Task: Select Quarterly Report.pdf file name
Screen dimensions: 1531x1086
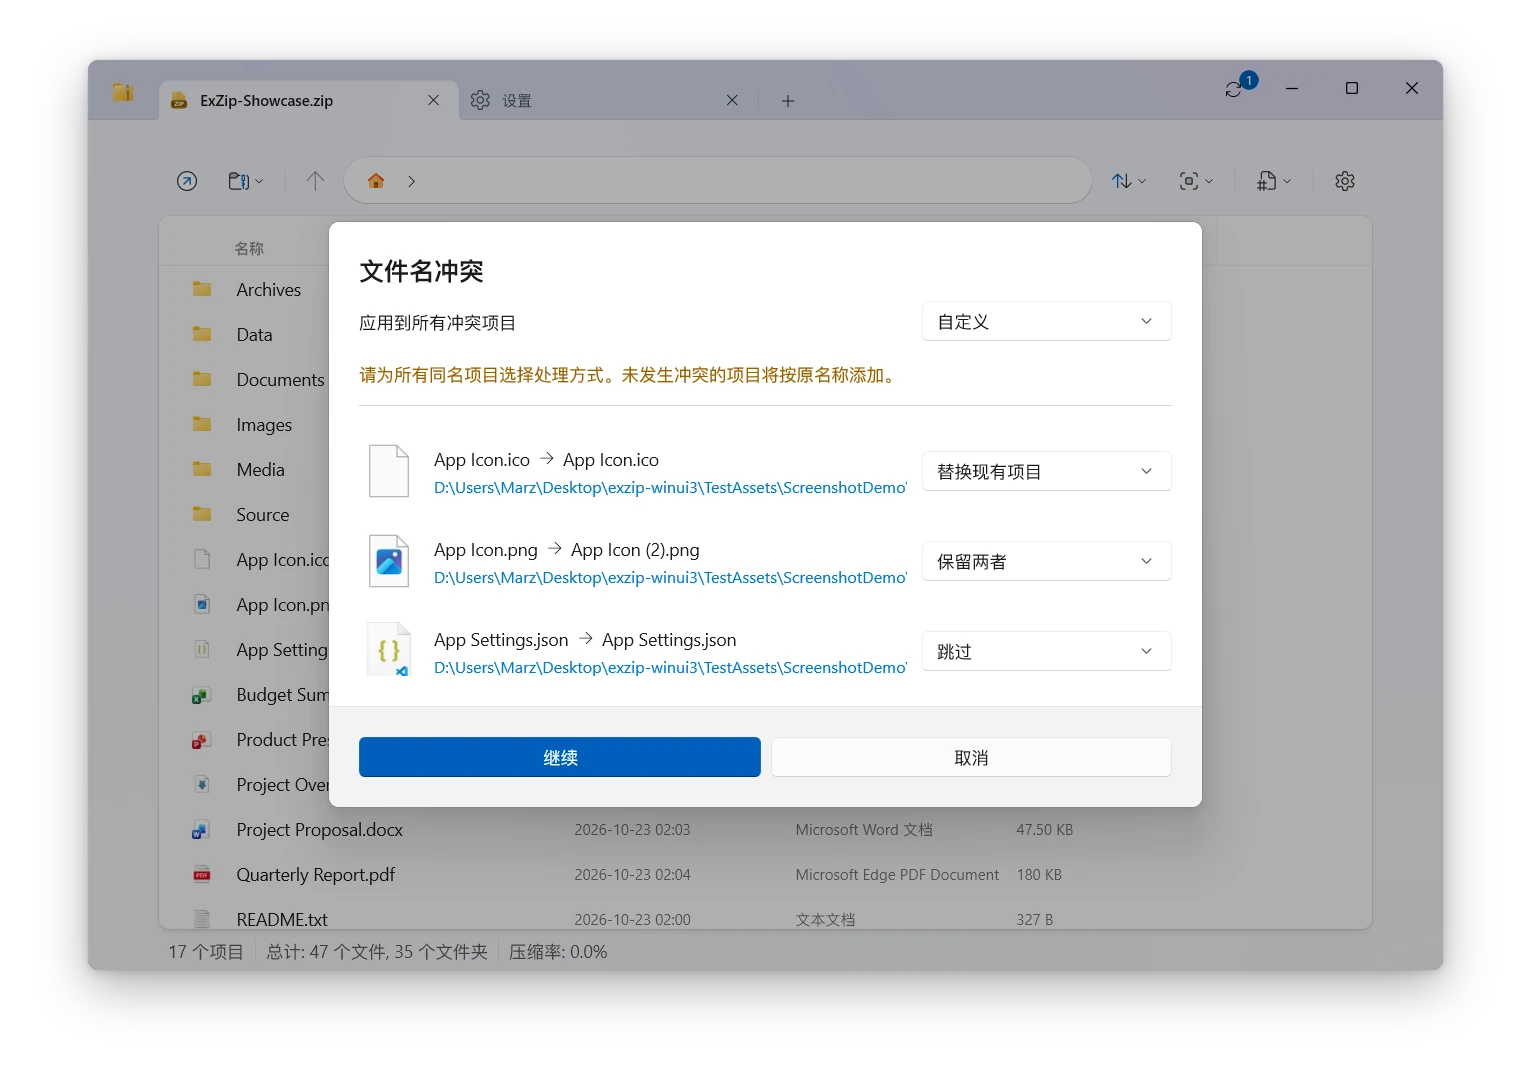Action: [316, 875]
